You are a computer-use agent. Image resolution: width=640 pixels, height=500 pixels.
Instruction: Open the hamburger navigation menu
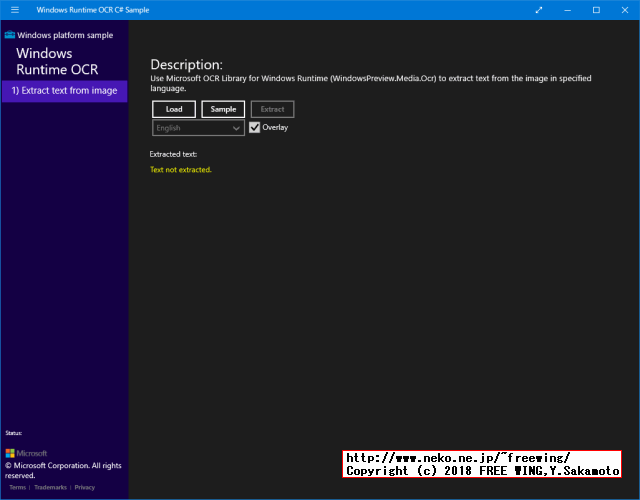click(x=15, y=10)
